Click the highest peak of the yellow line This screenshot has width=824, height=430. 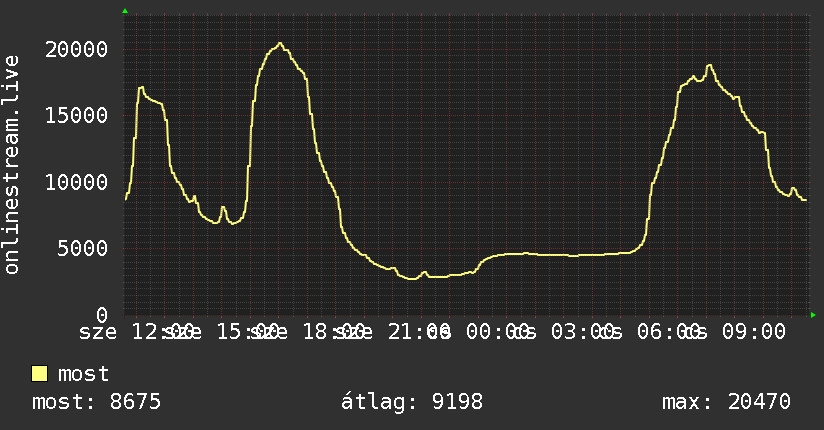[280, 44]
